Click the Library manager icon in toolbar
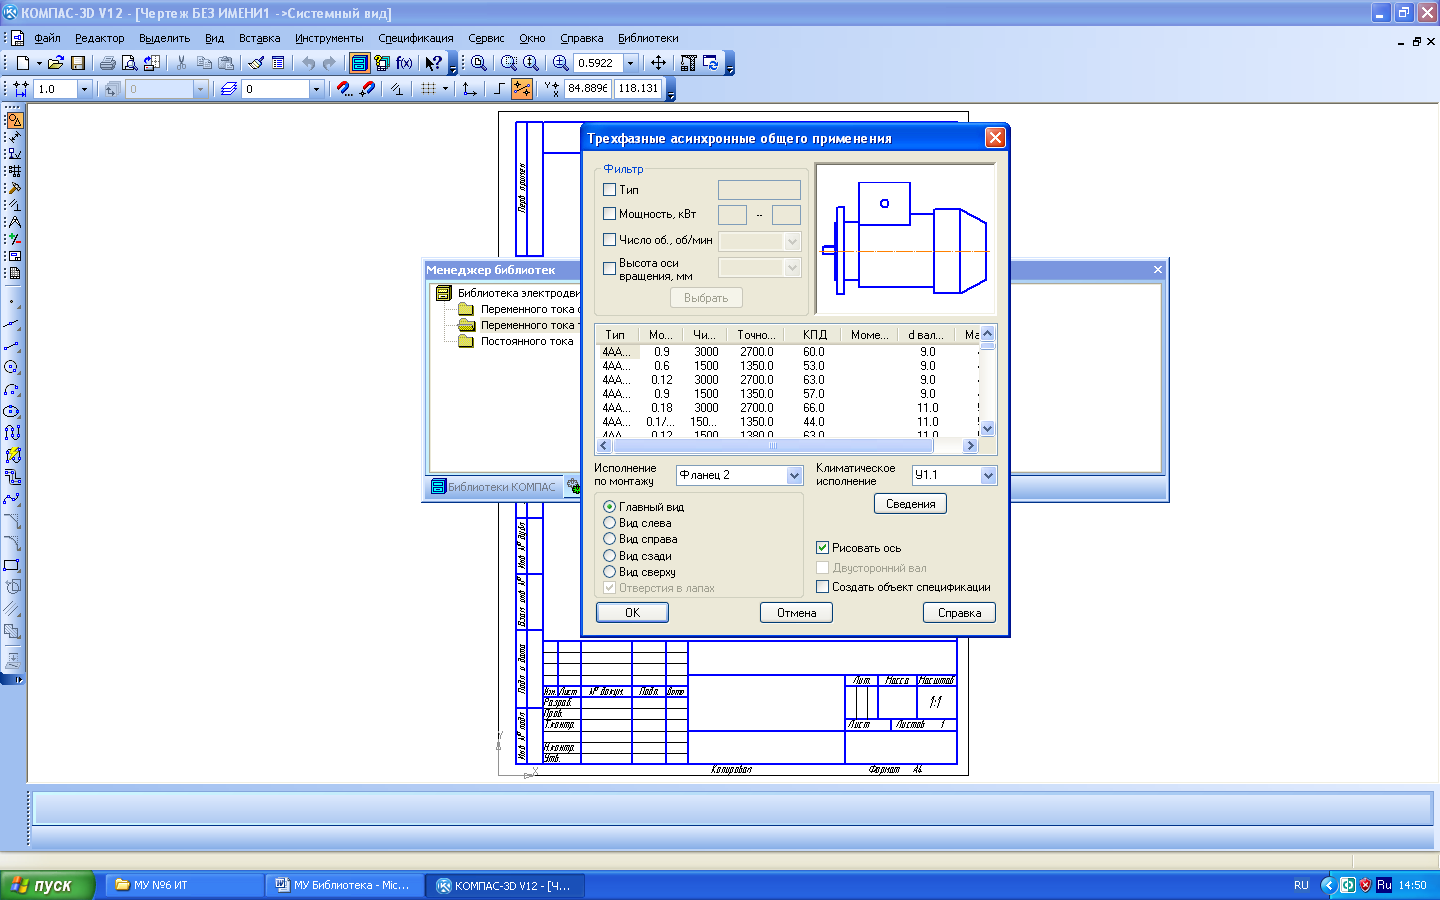Screen dimensions: 1440x900 [359, 63]
